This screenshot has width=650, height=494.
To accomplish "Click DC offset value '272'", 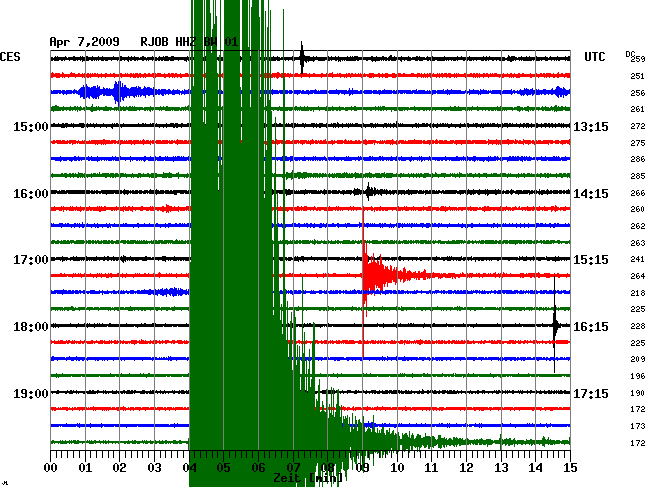I will (638, 126).
